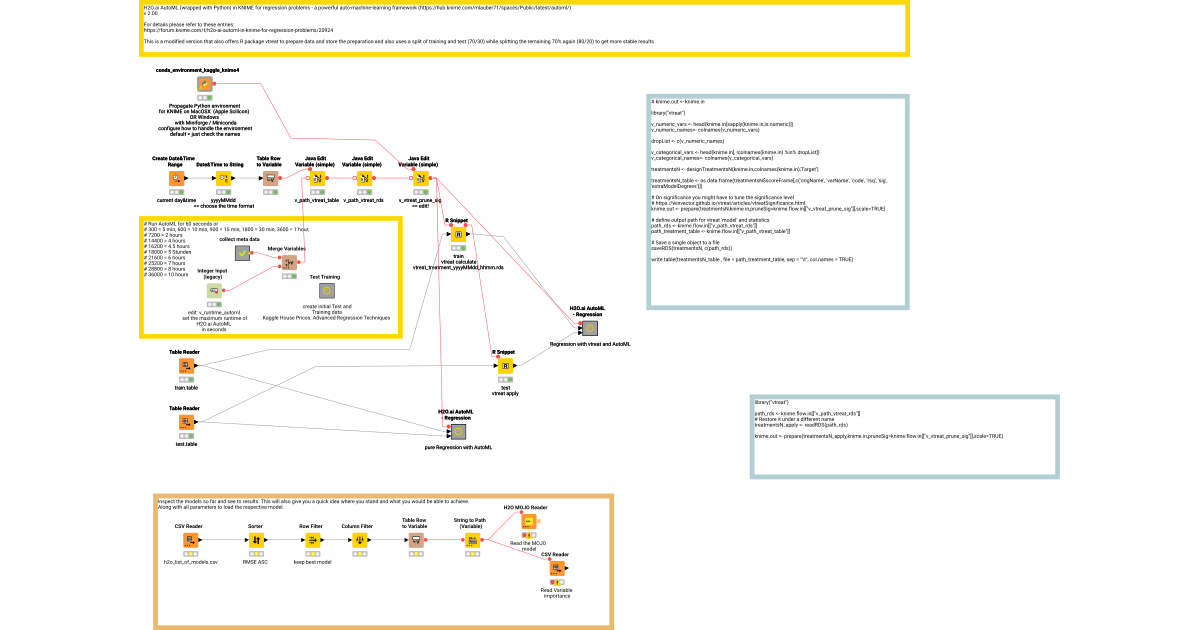The height and width of the screenshot is (630, 1200).
Task: Open the Sorter node labeled RMSE ASC
Action: point(257,540)
